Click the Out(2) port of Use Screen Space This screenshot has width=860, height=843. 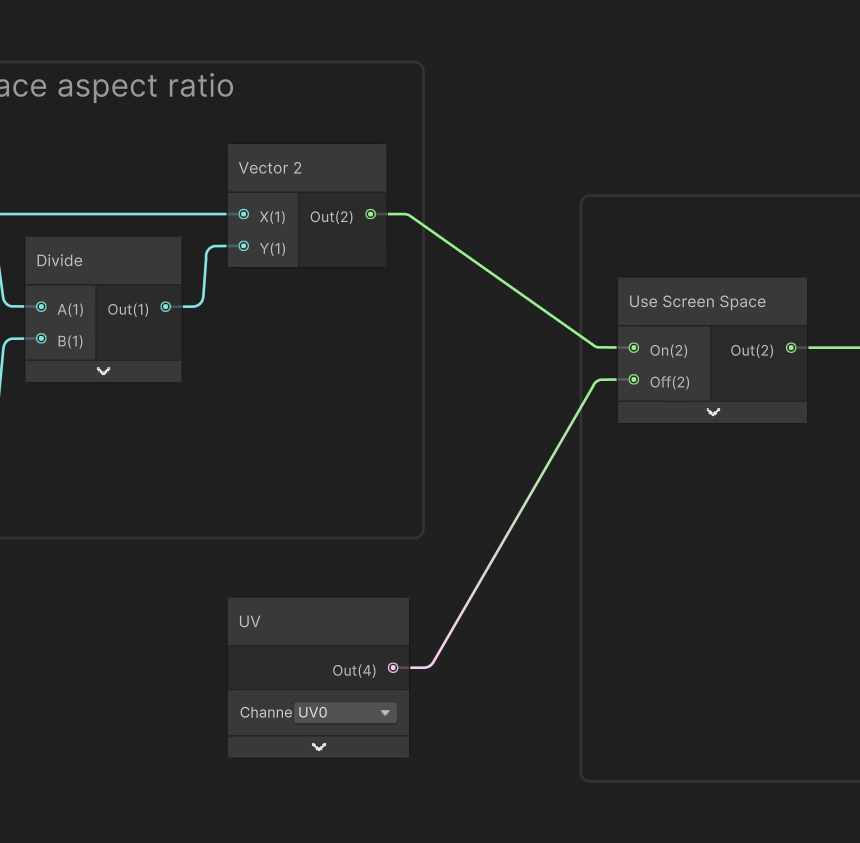(791, 348)
